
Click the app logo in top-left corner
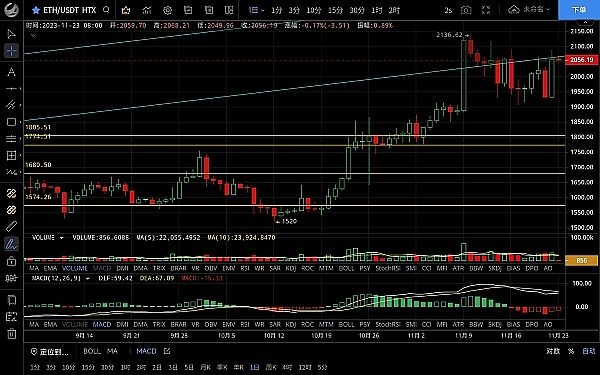coord(11,10)
